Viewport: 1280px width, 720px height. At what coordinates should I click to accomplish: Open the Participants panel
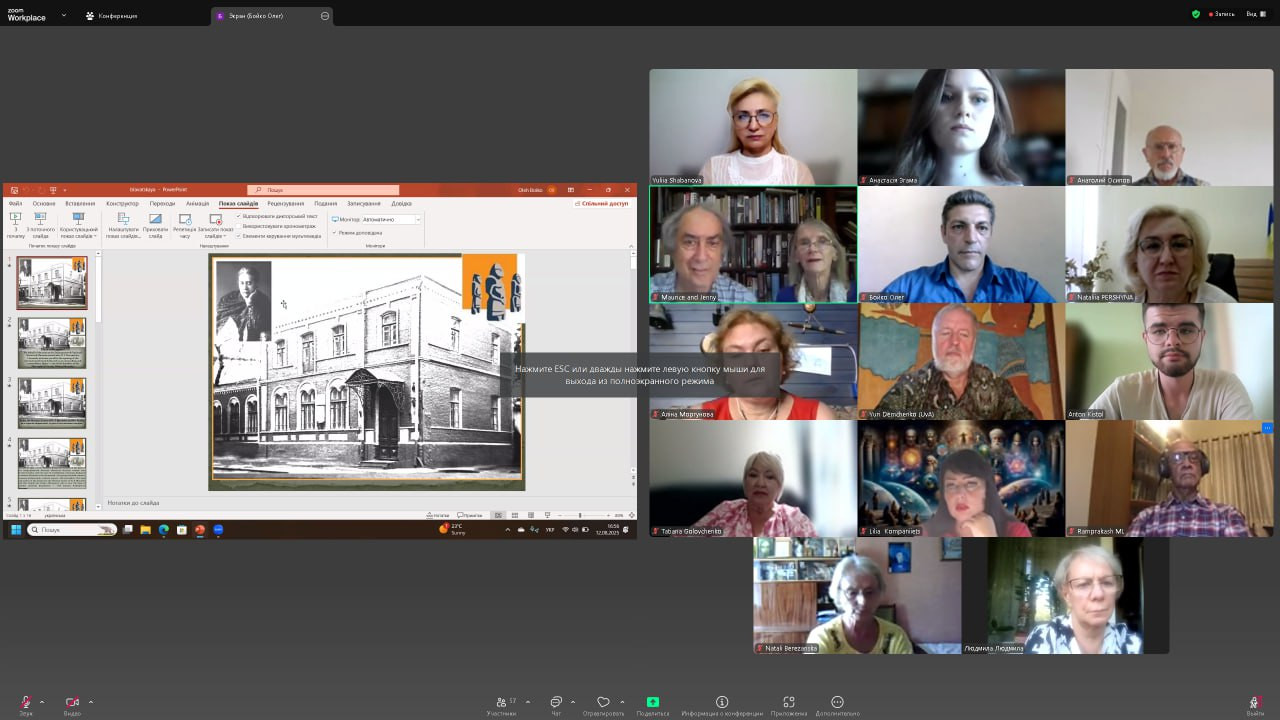(503, 703)
